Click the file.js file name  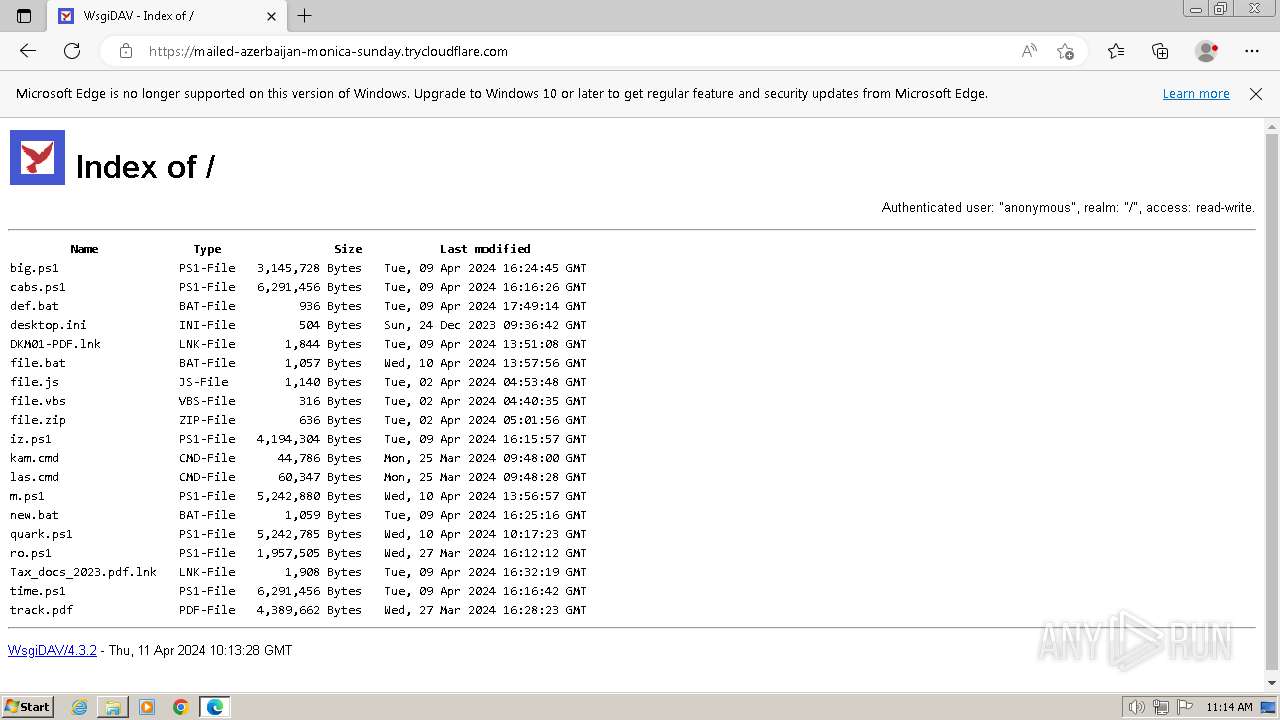(x=34, y=382)
